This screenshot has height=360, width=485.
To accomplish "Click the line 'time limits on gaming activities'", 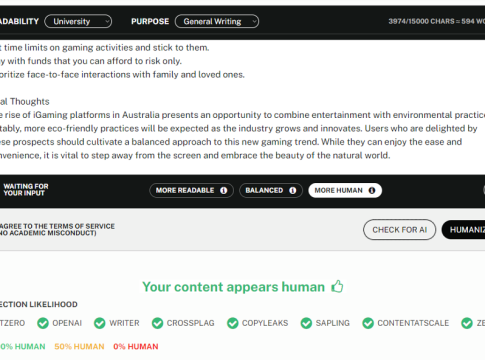I will click(105, 47).
